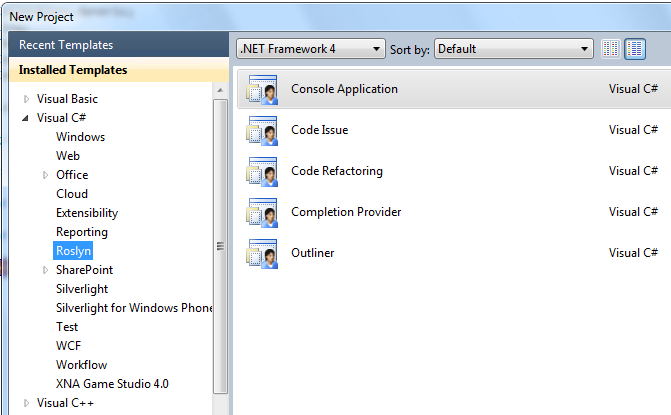Open the .NET Framework 4 dropdown
This screenshot has width=671, height=415.
click(311, 49)
